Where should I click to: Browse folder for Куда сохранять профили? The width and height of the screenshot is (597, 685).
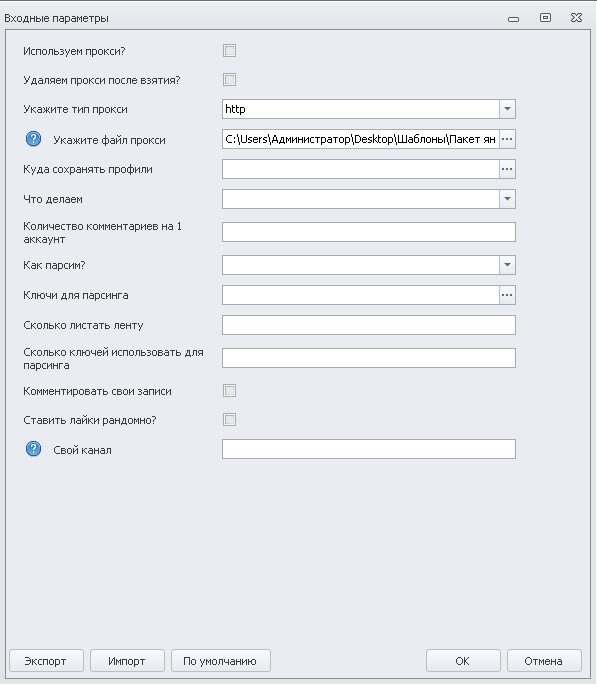point(507,169)
